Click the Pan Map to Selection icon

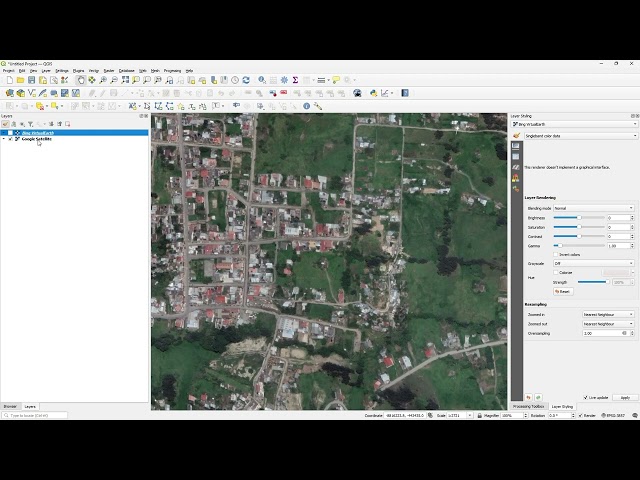tap(92, 80)
